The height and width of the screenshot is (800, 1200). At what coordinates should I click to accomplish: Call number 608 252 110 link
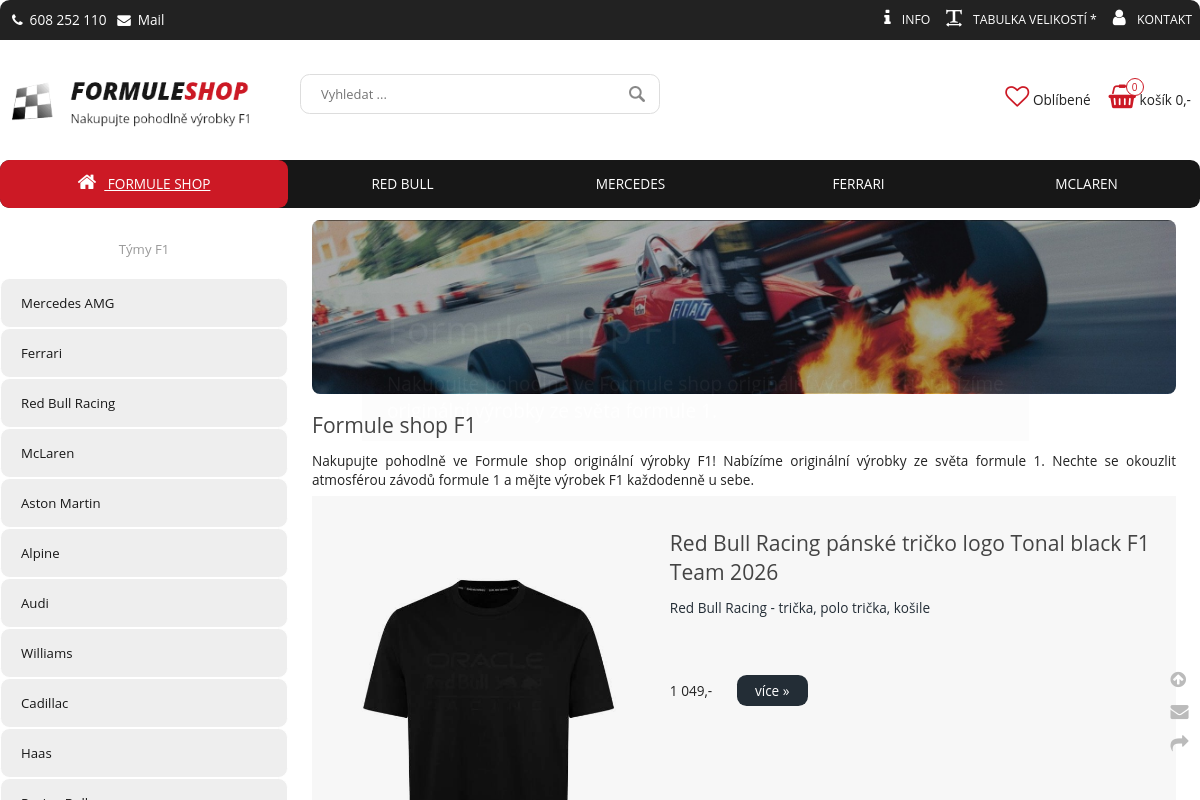coord(68,20)
